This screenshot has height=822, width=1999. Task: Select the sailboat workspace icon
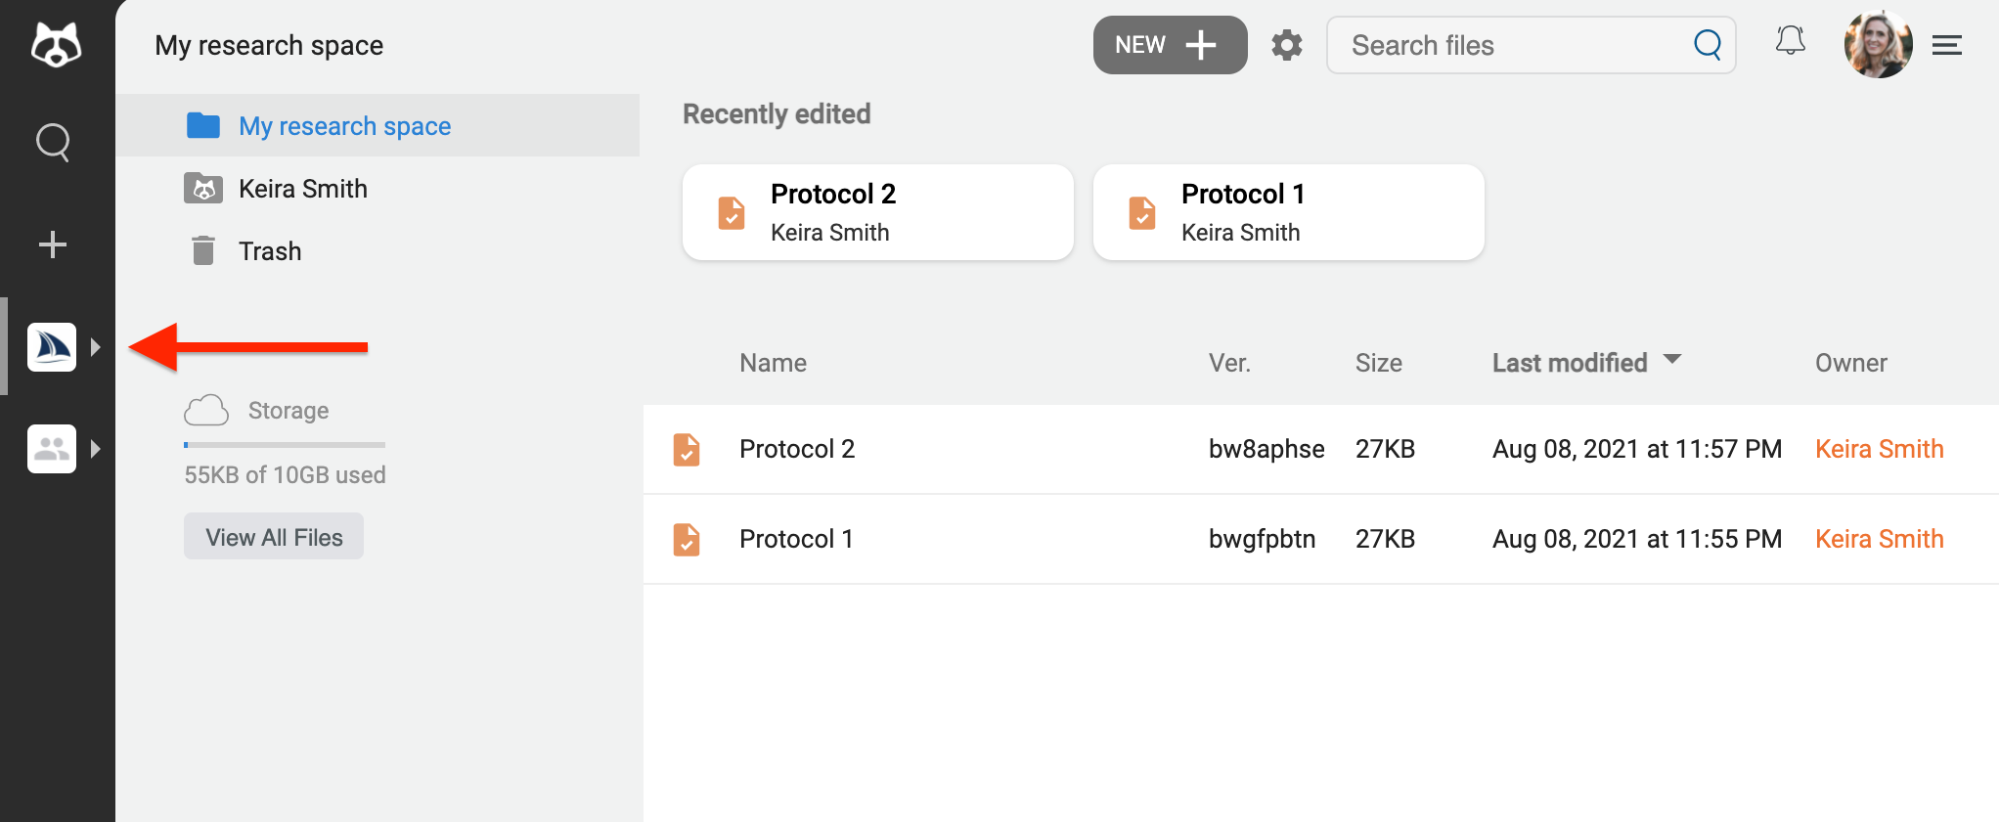(x=51, y=346)
